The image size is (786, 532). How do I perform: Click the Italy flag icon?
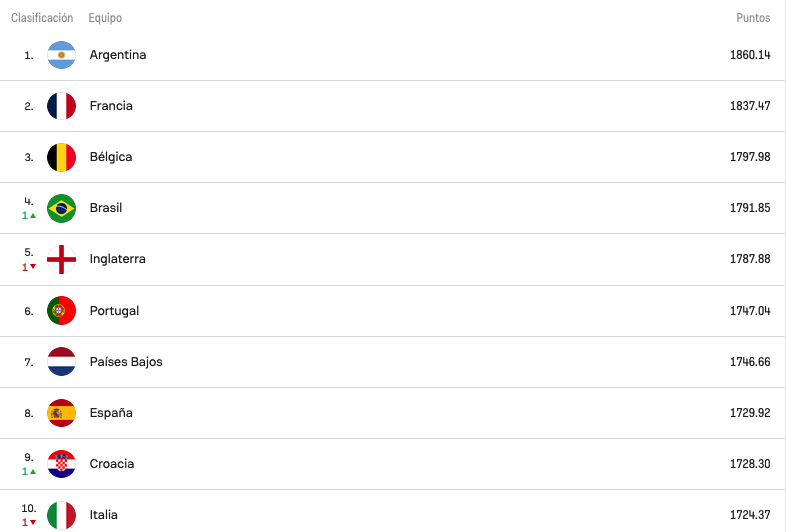[61, 515]
